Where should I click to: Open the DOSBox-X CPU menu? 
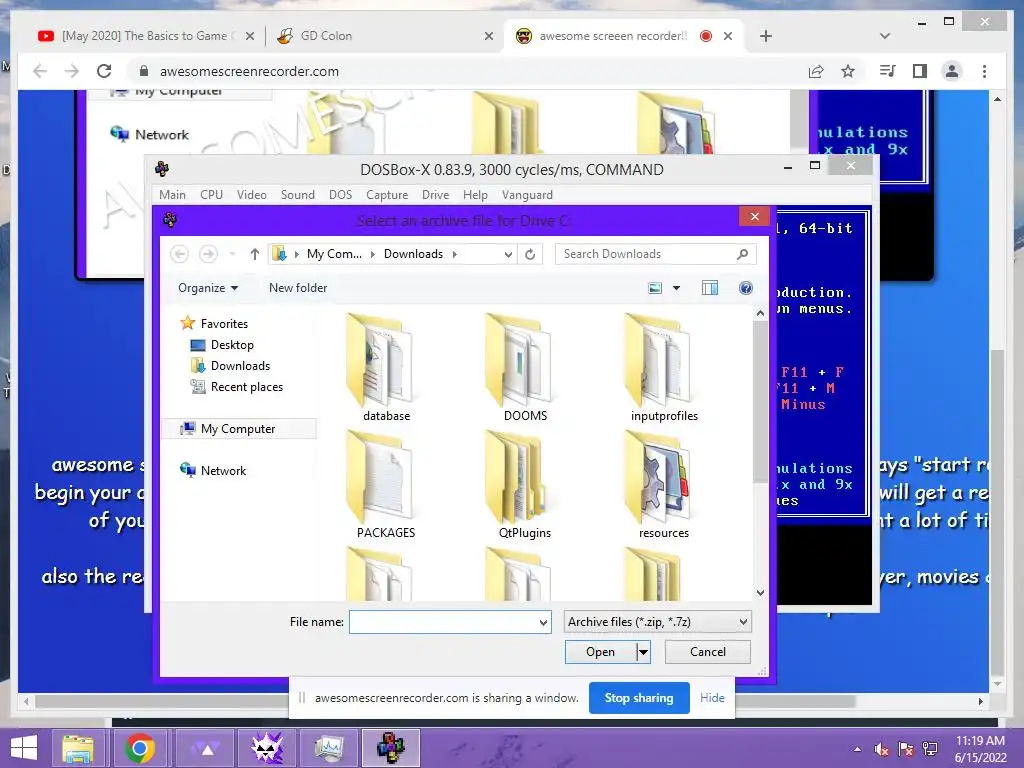point(212,195)
